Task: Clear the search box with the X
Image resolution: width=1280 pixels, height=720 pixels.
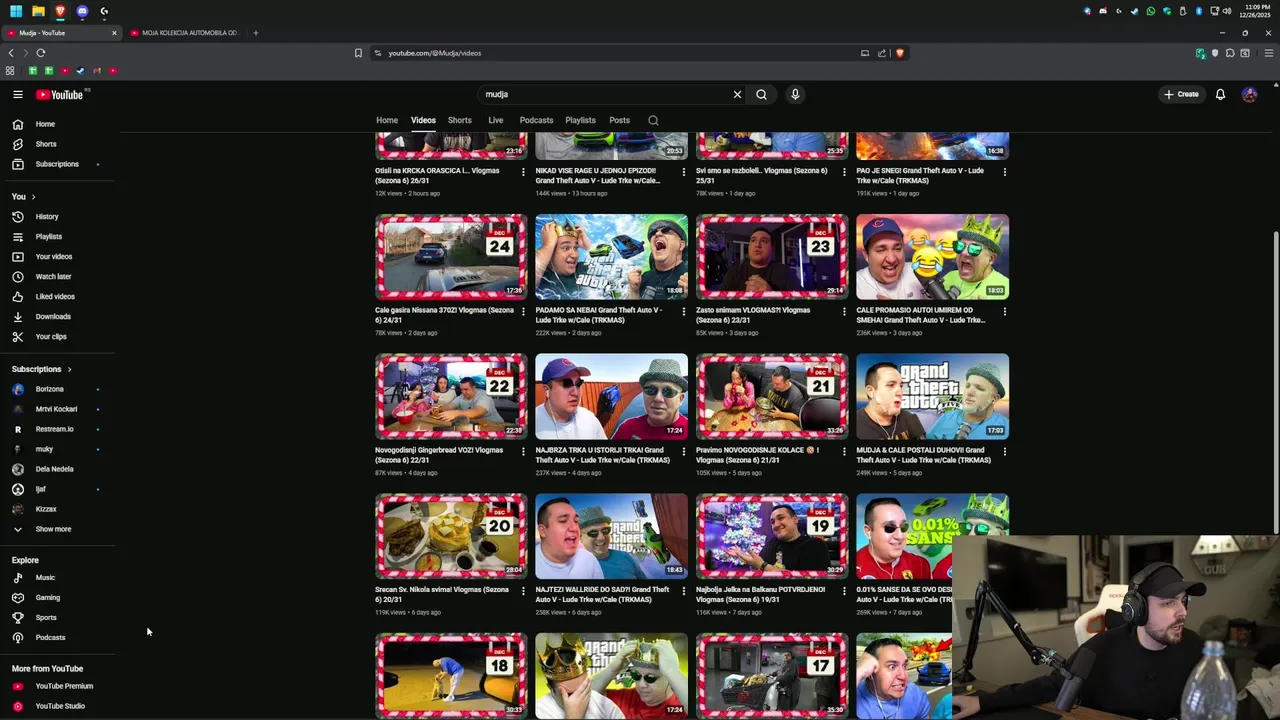Action: pyautogui.click(x=737, y=94)
